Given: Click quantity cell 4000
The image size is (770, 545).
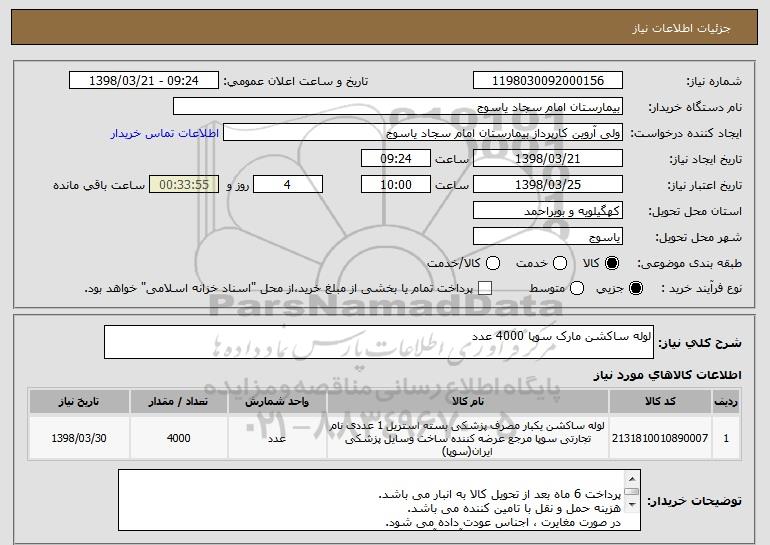Looking at the screenshot, I should pyautogui.click(x=178, y=438).
